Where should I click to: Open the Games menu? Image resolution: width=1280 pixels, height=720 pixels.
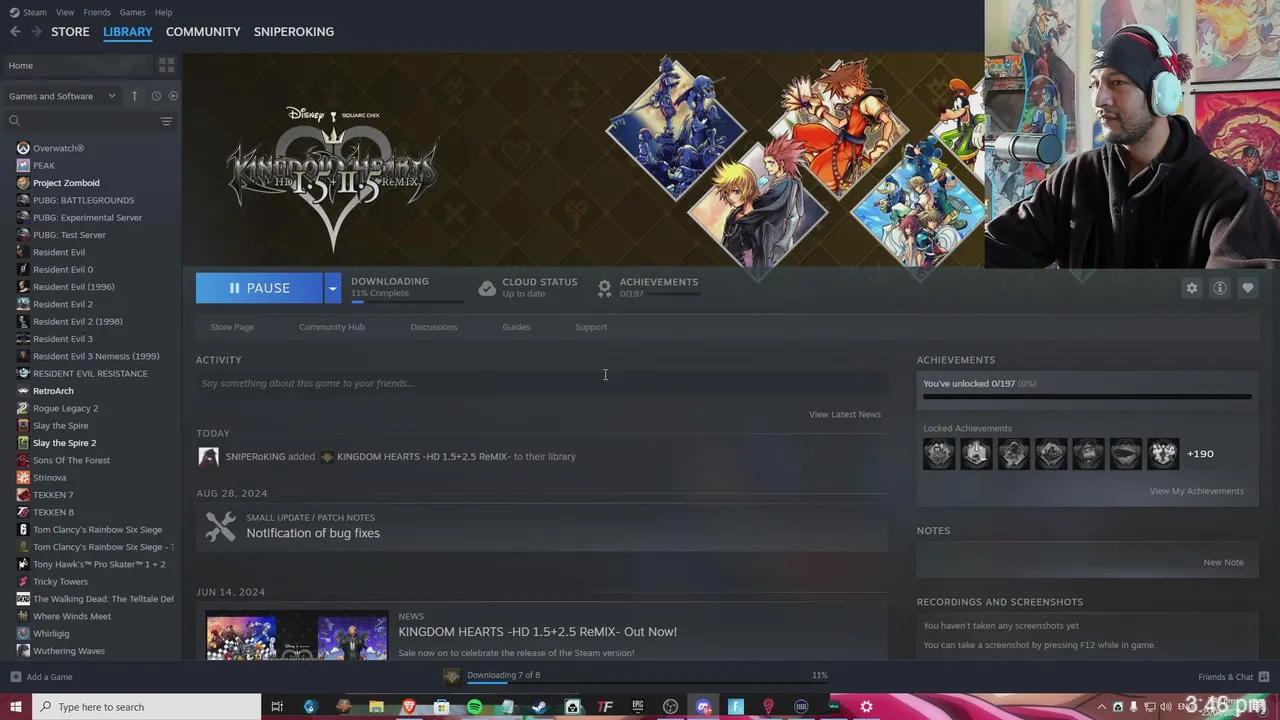click(132, 12)
